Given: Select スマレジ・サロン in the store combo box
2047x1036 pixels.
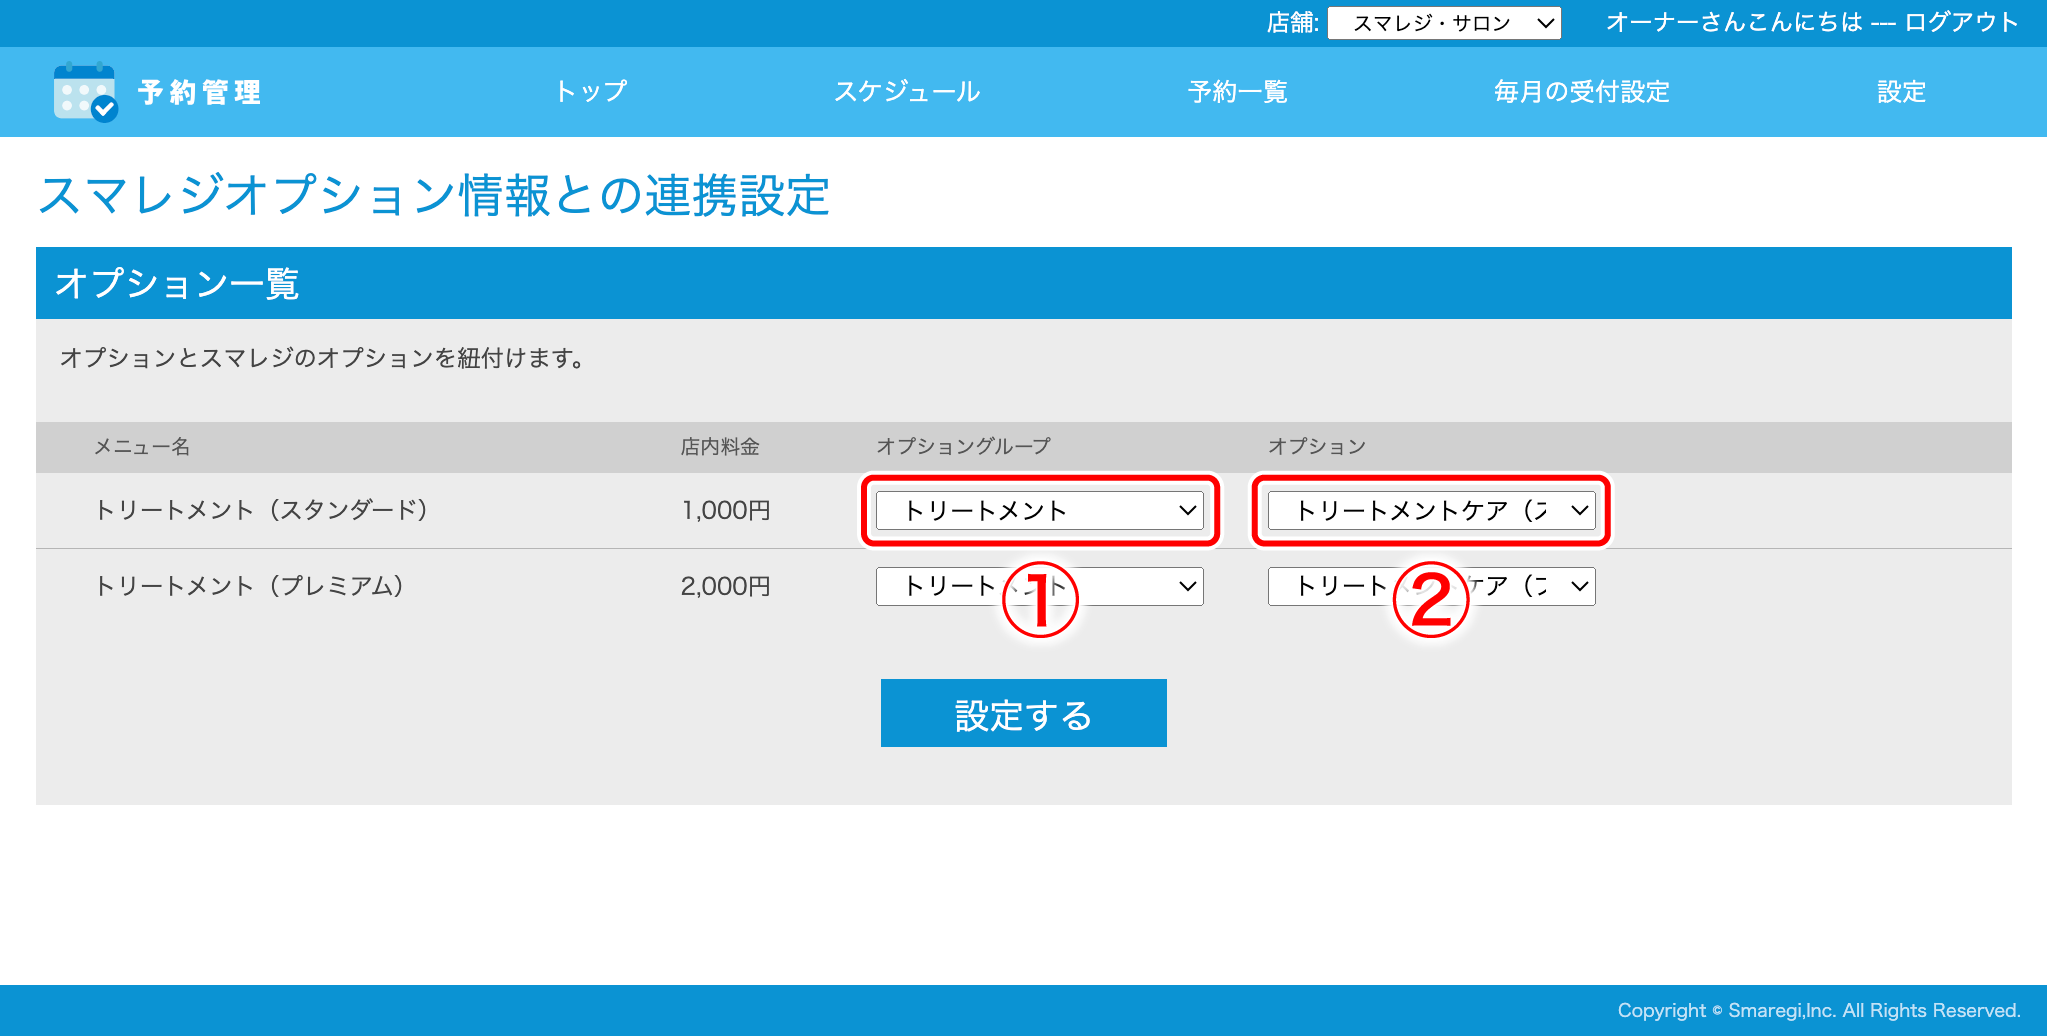Looking at the screenshot, I should (x=1443, y=22).
